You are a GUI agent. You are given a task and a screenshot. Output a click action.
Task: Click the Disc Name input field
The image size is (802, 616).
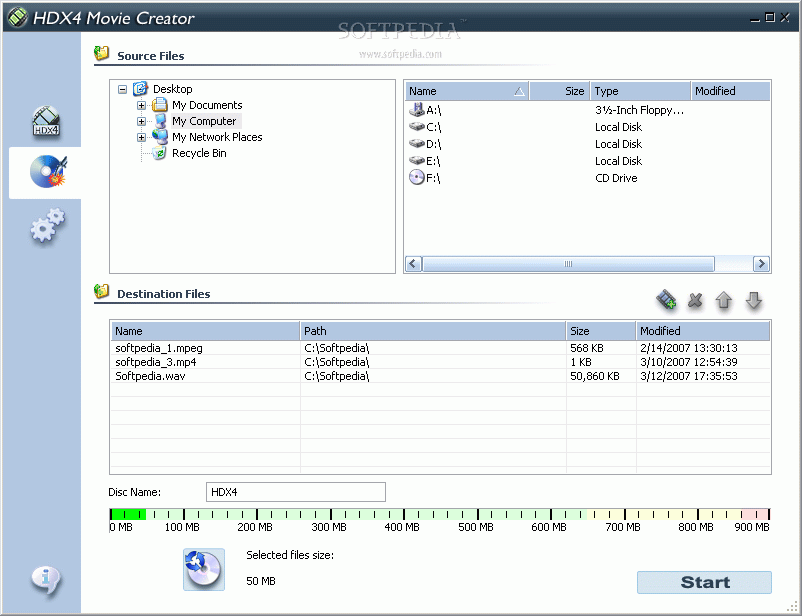296,492
